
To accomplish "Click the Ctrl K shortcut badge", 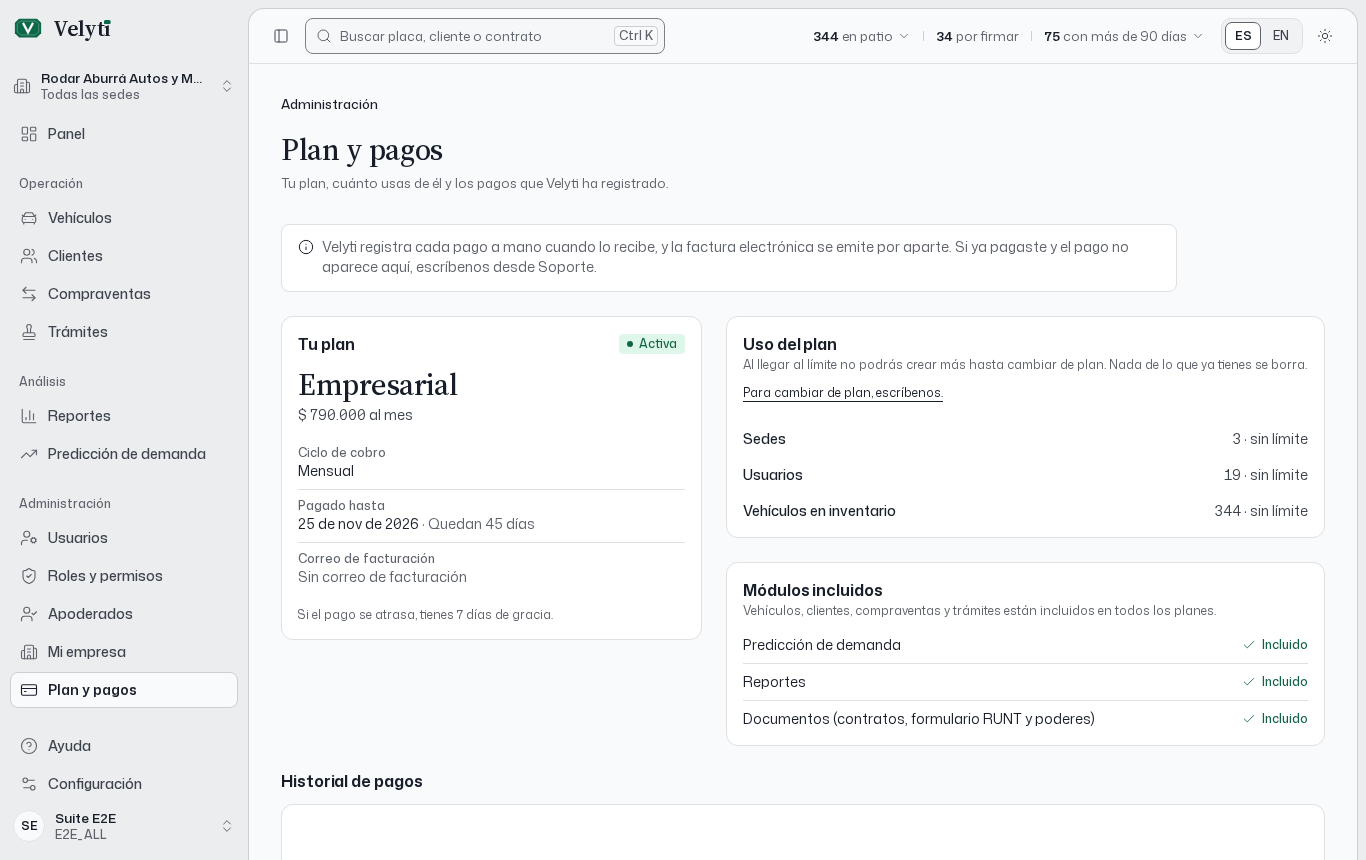I will pyautogui.click(x=636, y=36).
